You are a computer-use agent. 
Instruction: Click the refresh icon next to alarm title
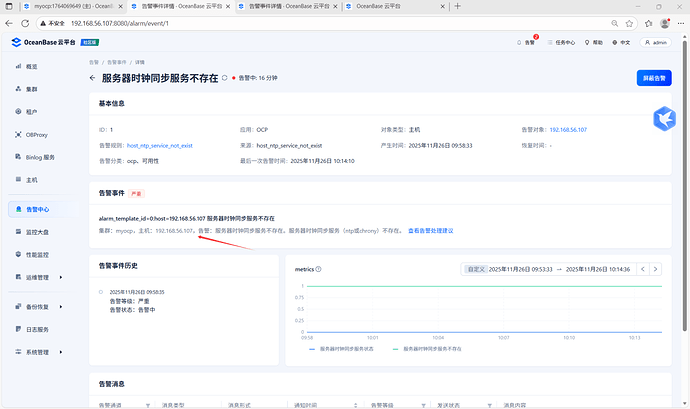click(225, 77)
